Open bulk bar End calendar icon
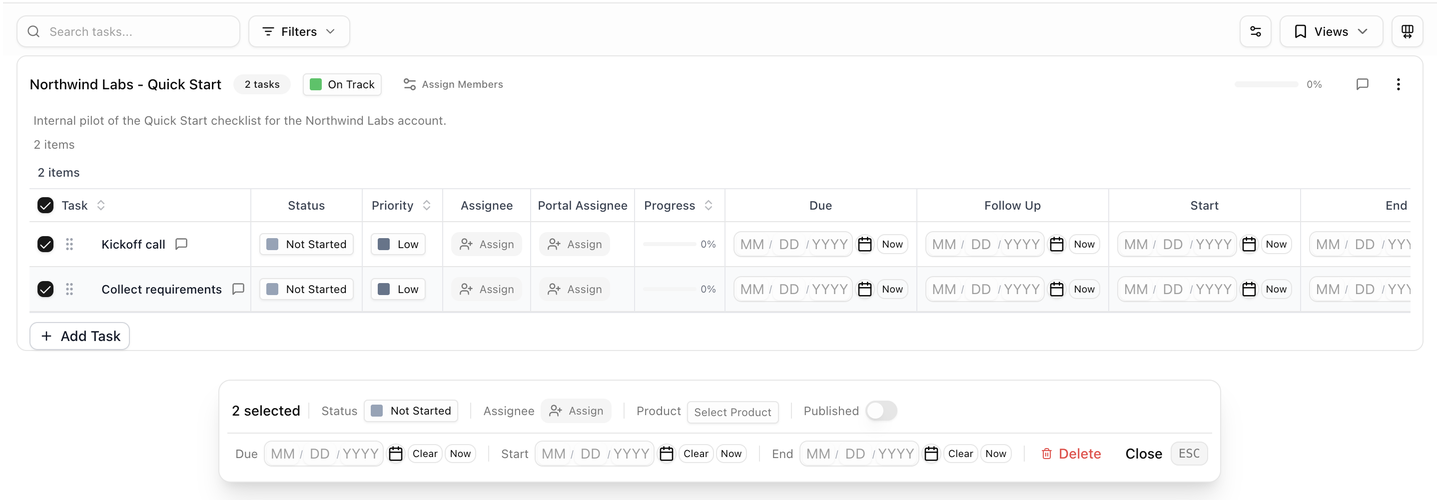 [931, 454]
